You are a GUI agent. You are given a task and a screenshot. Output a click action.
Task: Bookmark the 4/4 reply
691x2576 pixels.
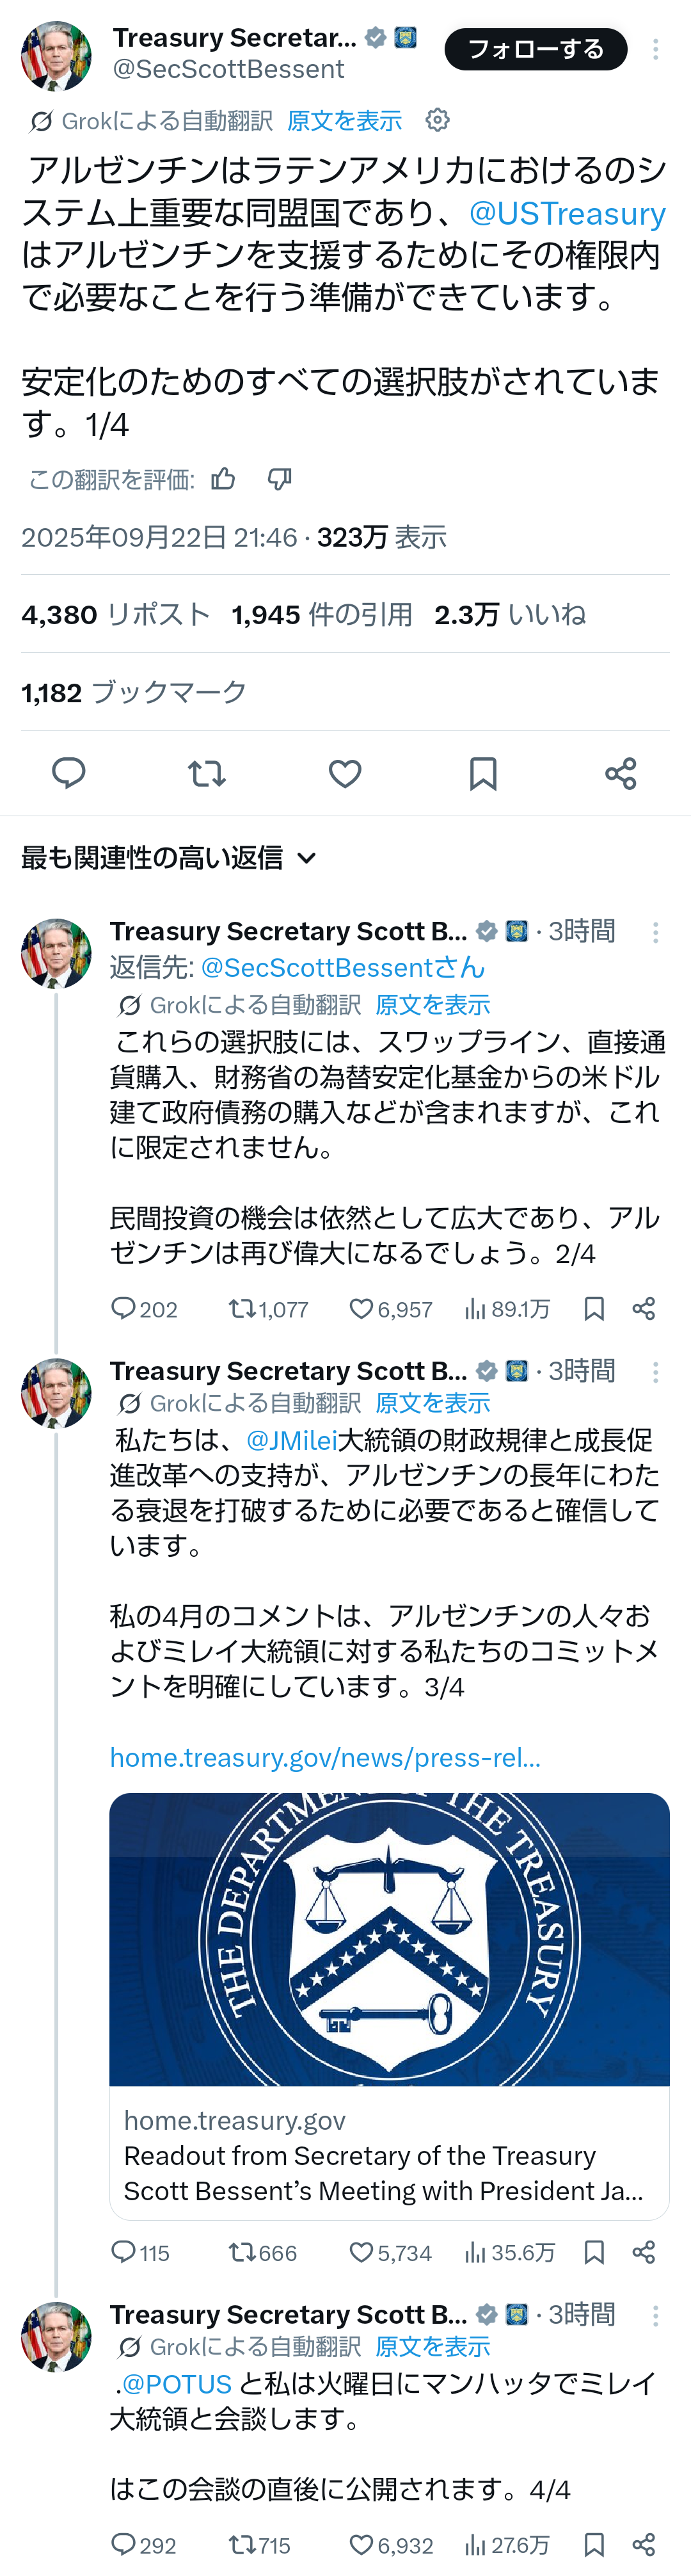point(594,2544)
